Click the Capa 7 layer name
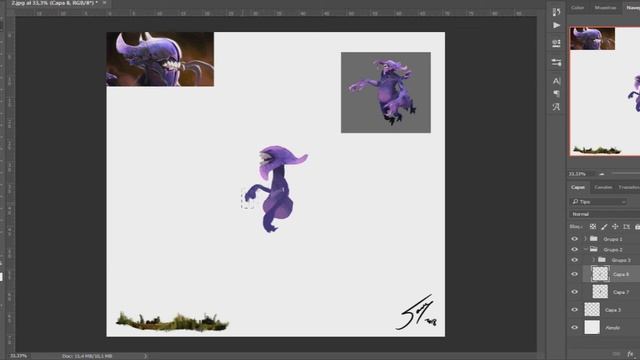Viewport: 640px width, 360px height. click(x=621, y=292)
